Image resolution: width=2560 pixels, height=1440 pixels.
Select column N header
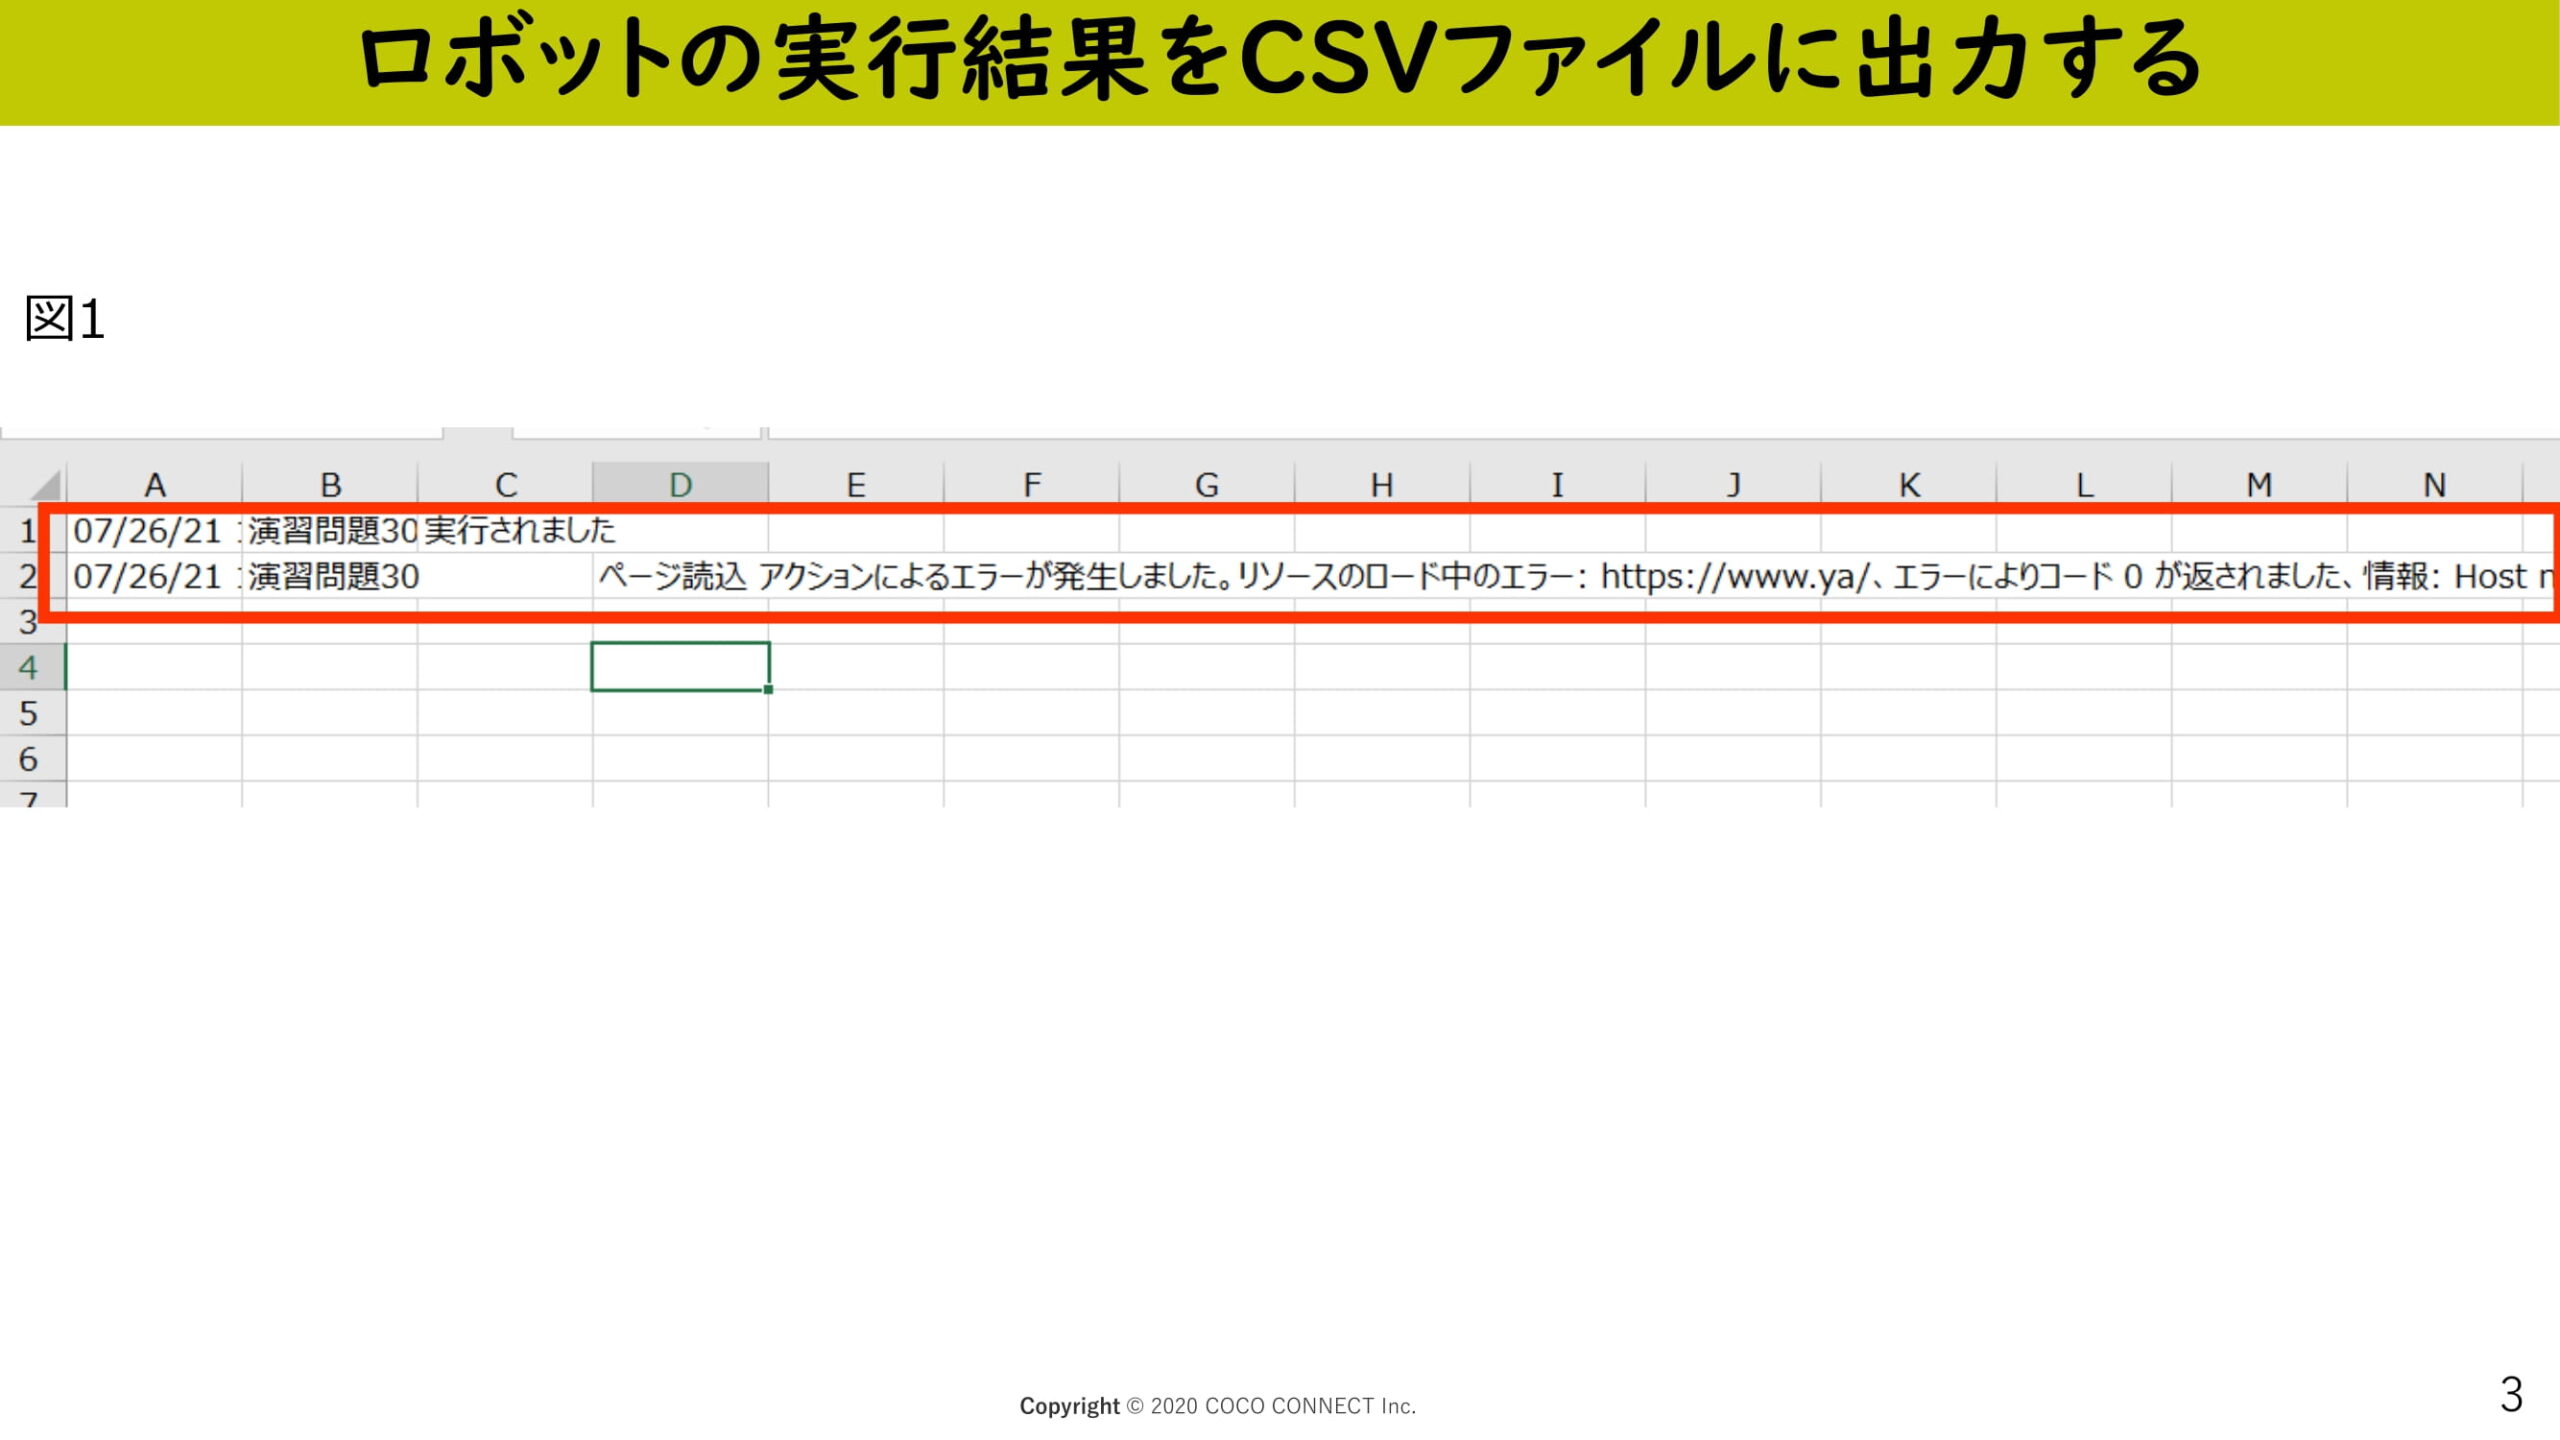coord(2435,484)
